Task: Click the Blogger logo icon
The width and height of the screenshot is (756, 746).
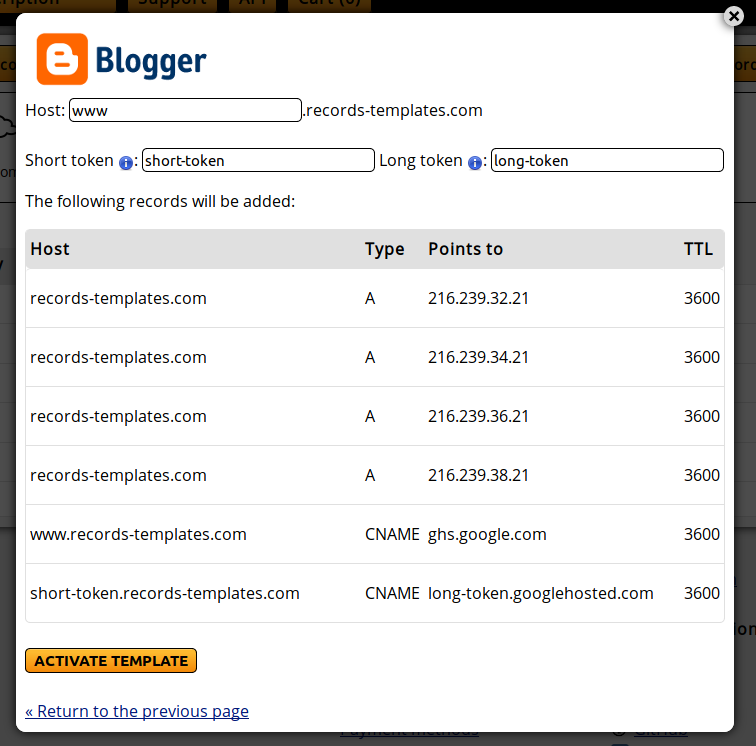Action: pyautogui.click(x=62, y=59)
